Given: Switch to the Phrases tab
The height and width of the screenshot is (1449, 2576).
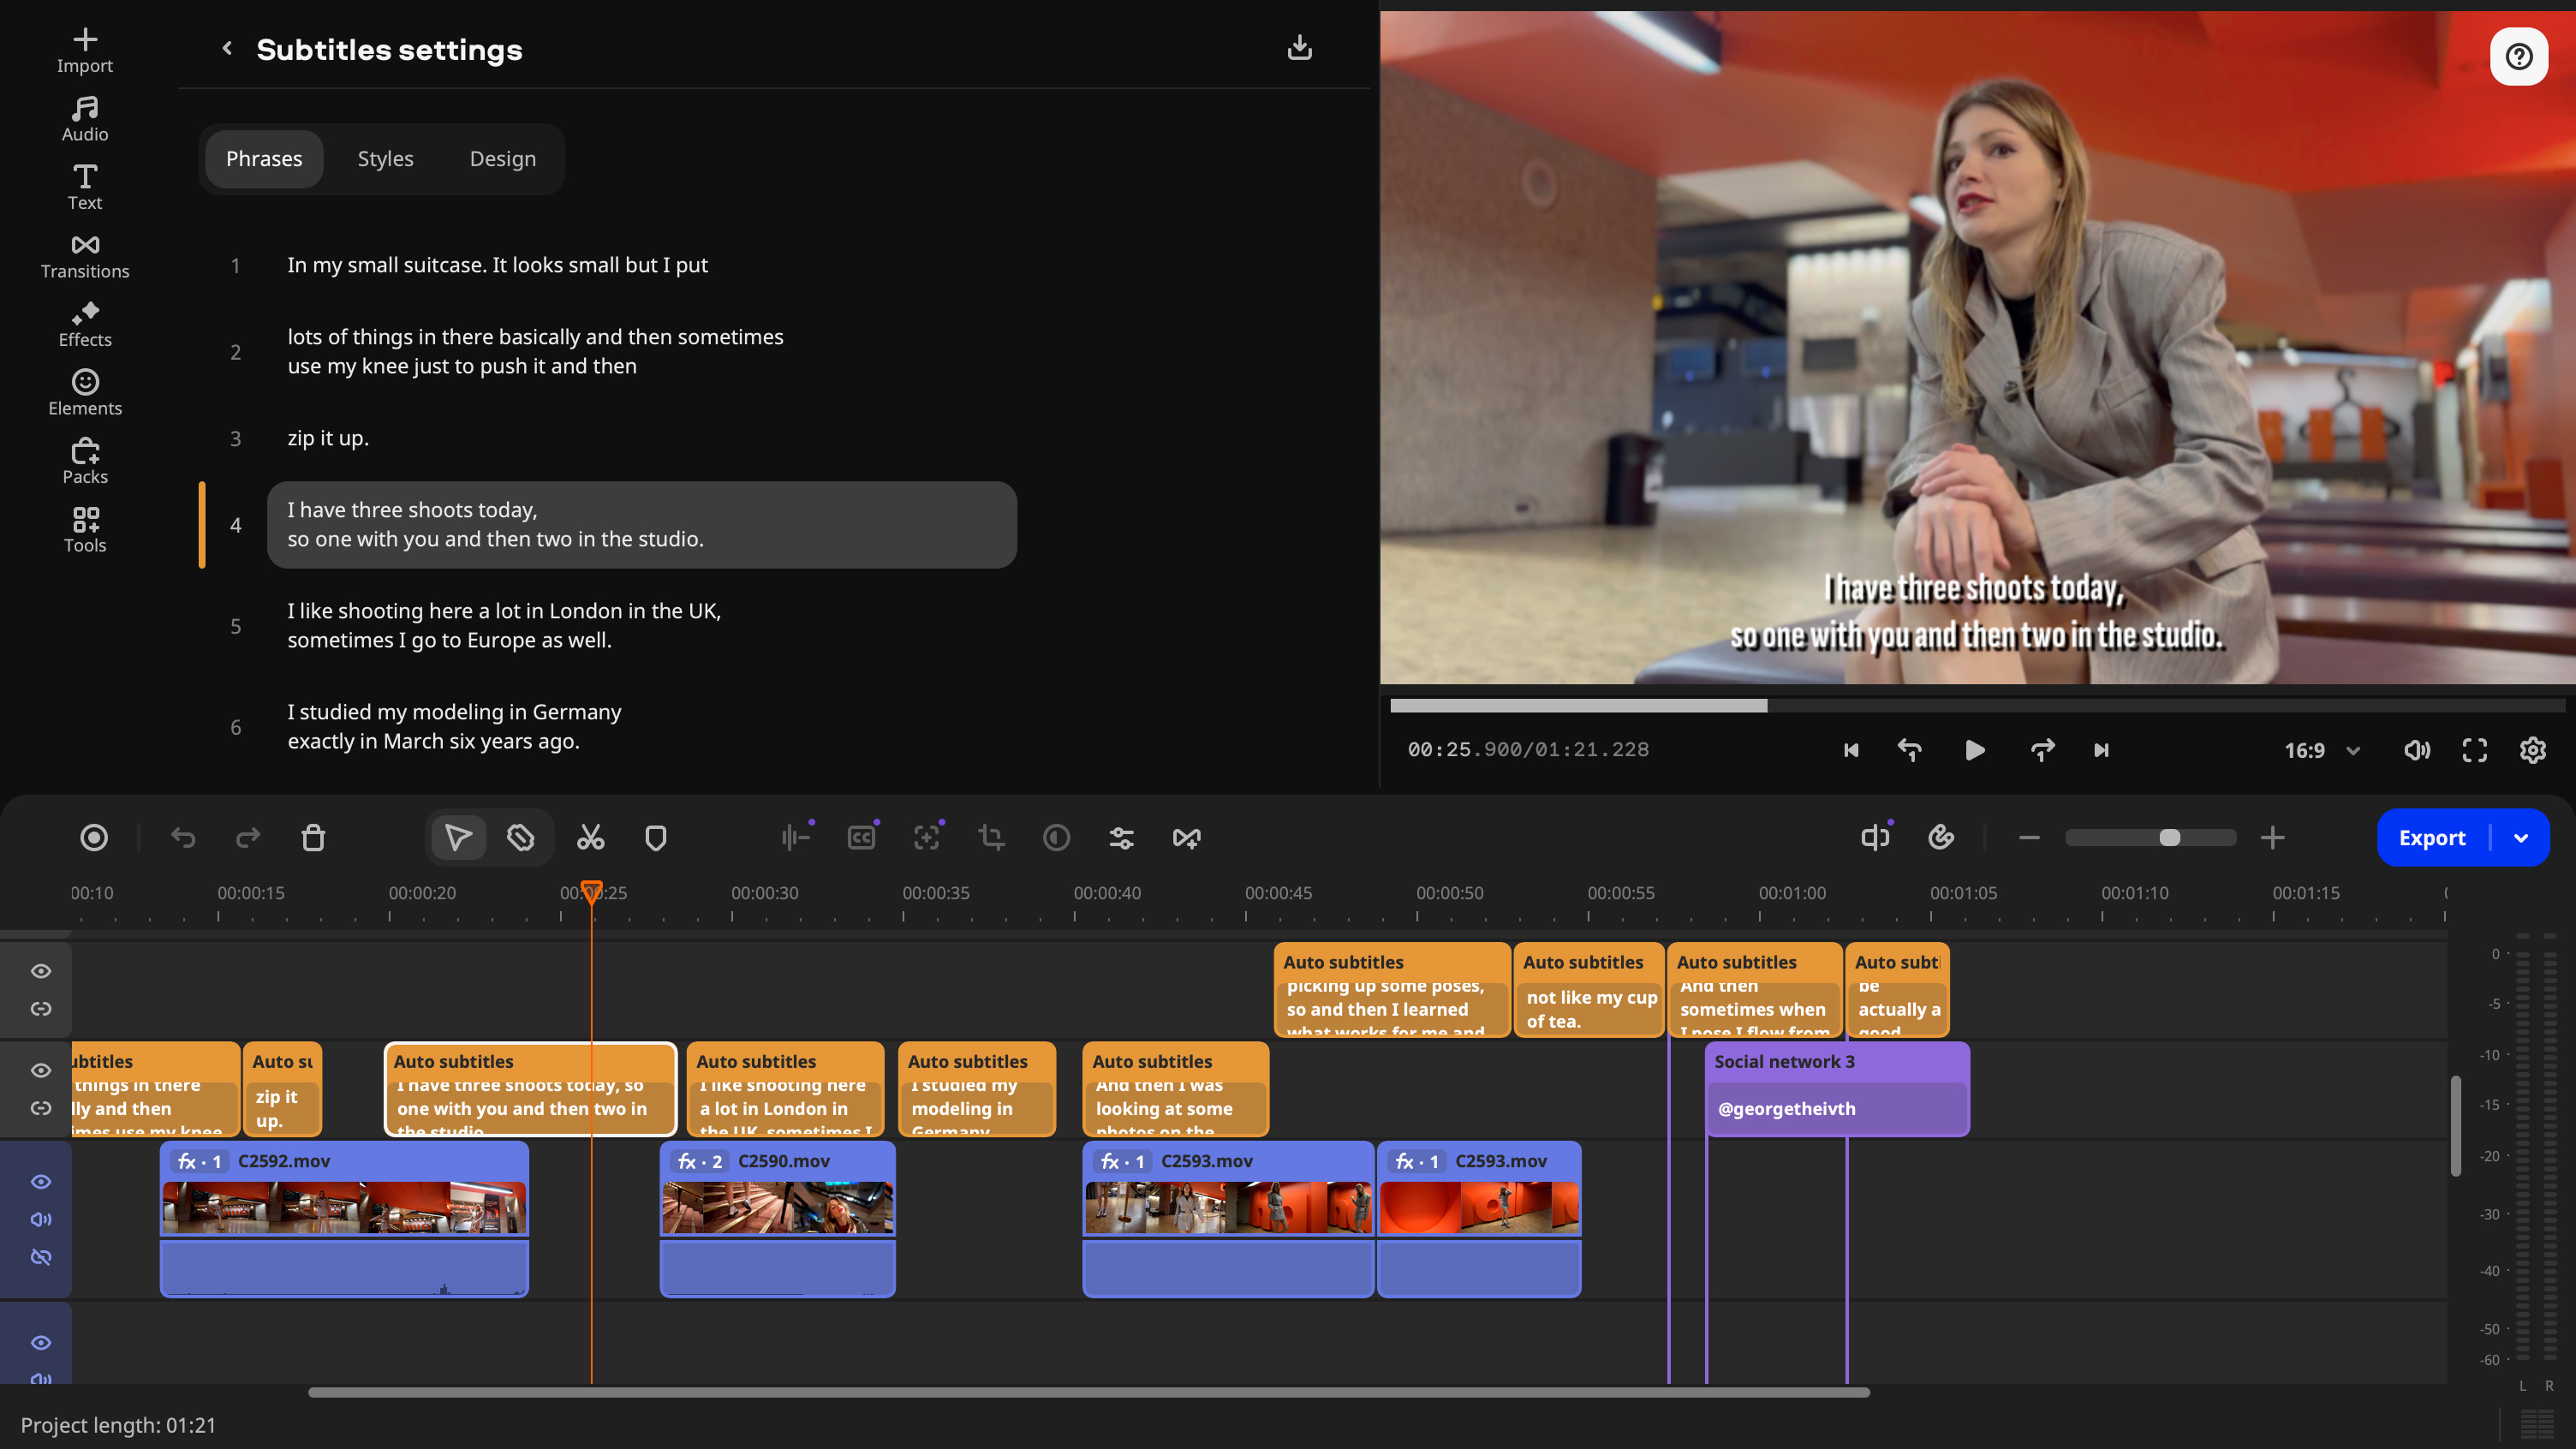Looking at the screenshot, I should [264, 159].
